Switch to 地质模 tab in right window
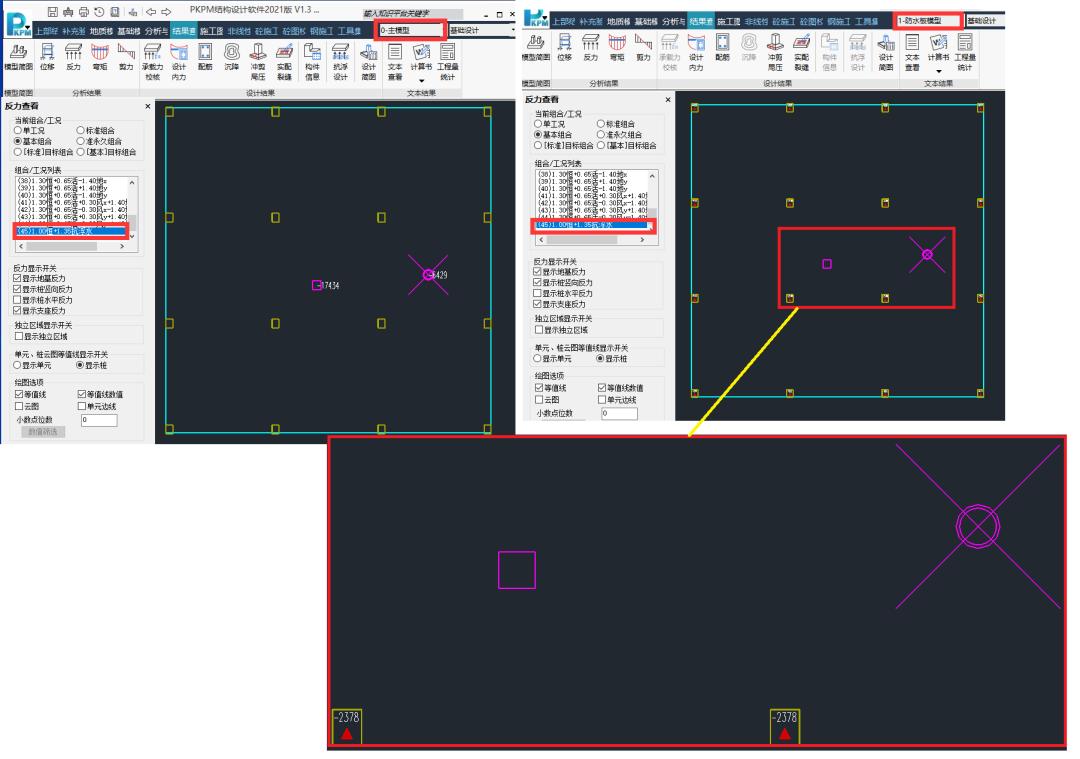The width and height of the screenshot is (1080, 759). pos(619,21)
